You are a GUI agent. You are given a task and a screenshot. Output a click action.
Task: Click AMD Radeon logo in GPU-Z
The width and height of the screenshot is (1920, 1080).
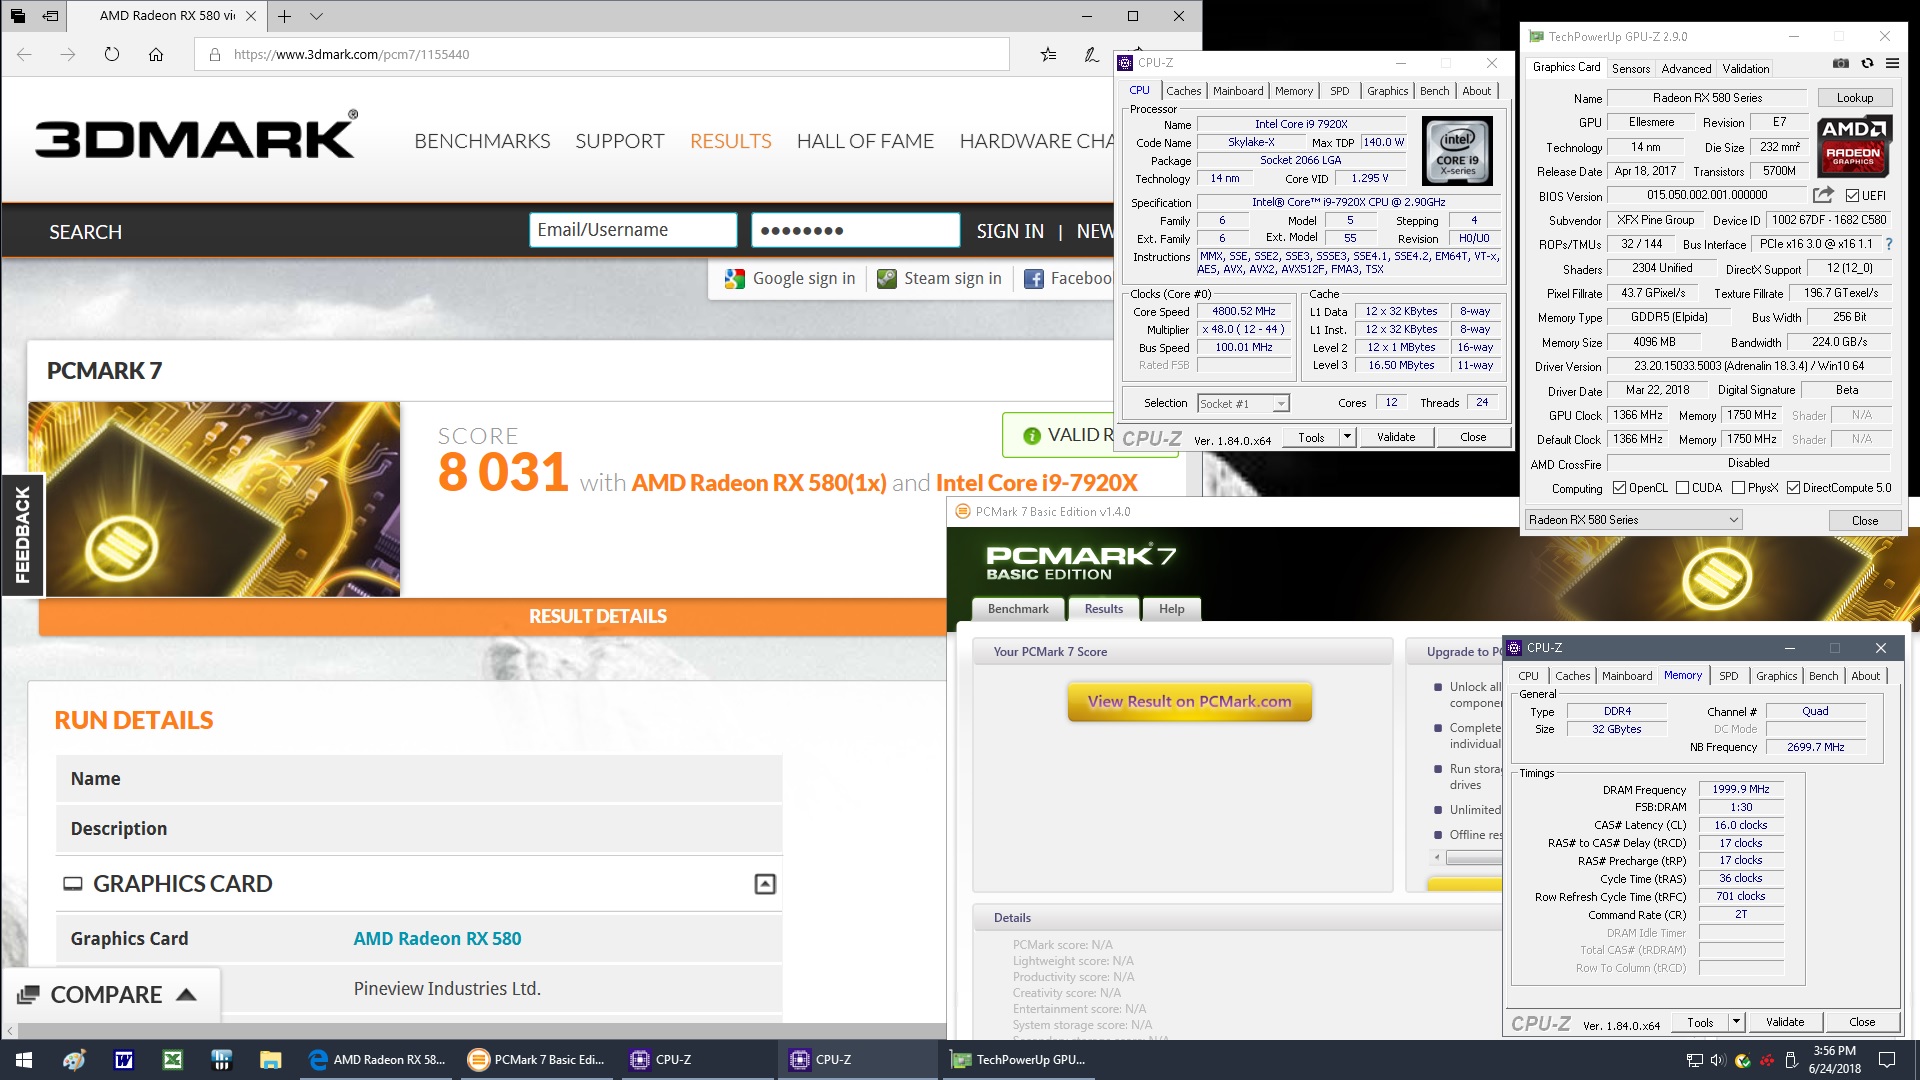coord(1853,146)
